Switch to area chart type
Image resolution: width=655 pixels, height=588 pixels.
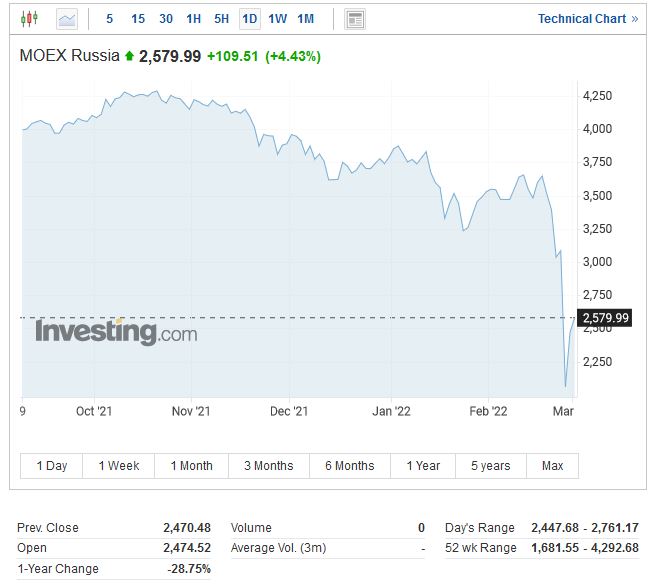67,19
